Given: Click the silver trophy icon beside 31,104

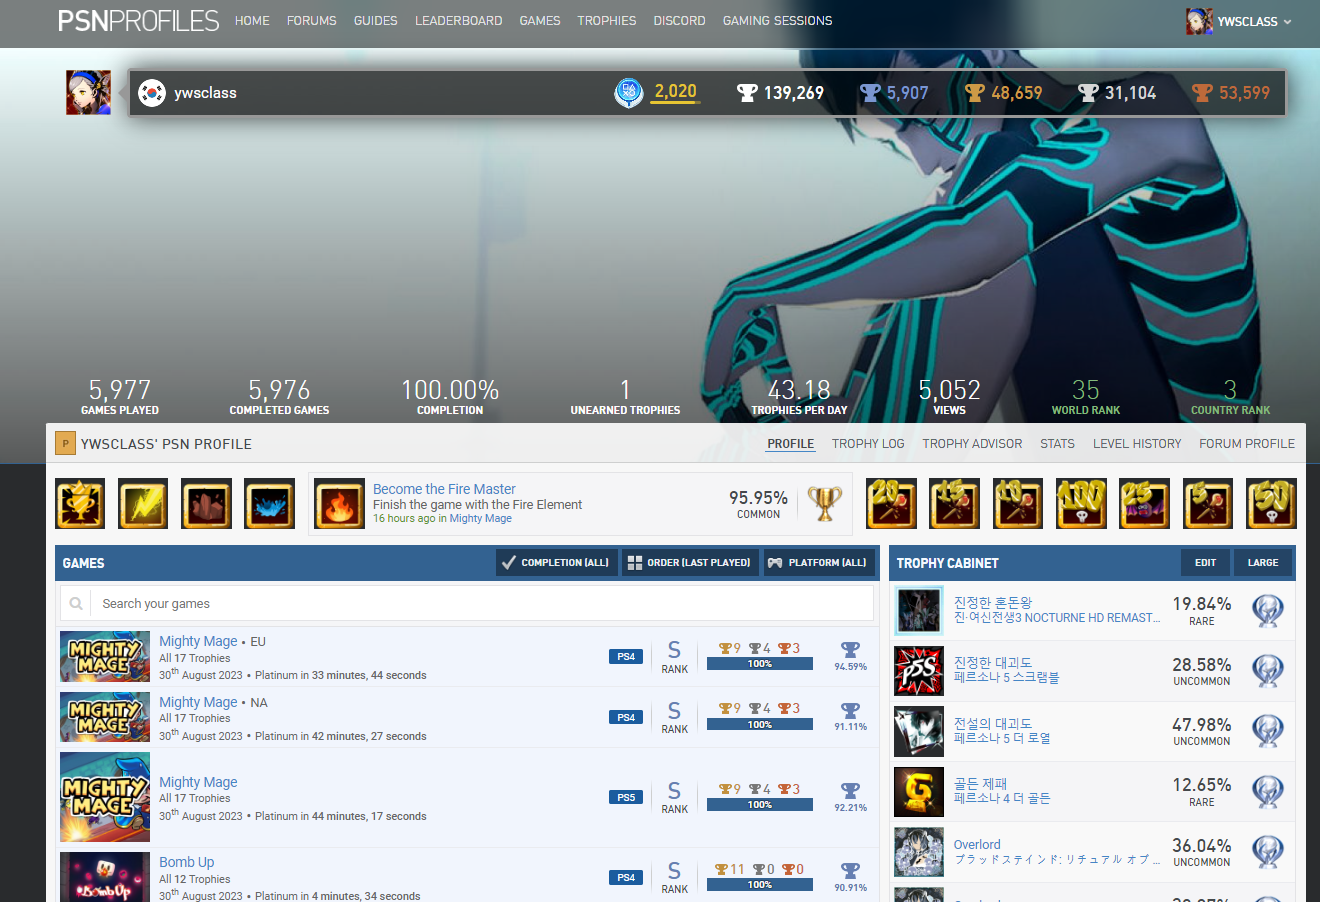Looking at the screenshot, I should [1088, 93].
